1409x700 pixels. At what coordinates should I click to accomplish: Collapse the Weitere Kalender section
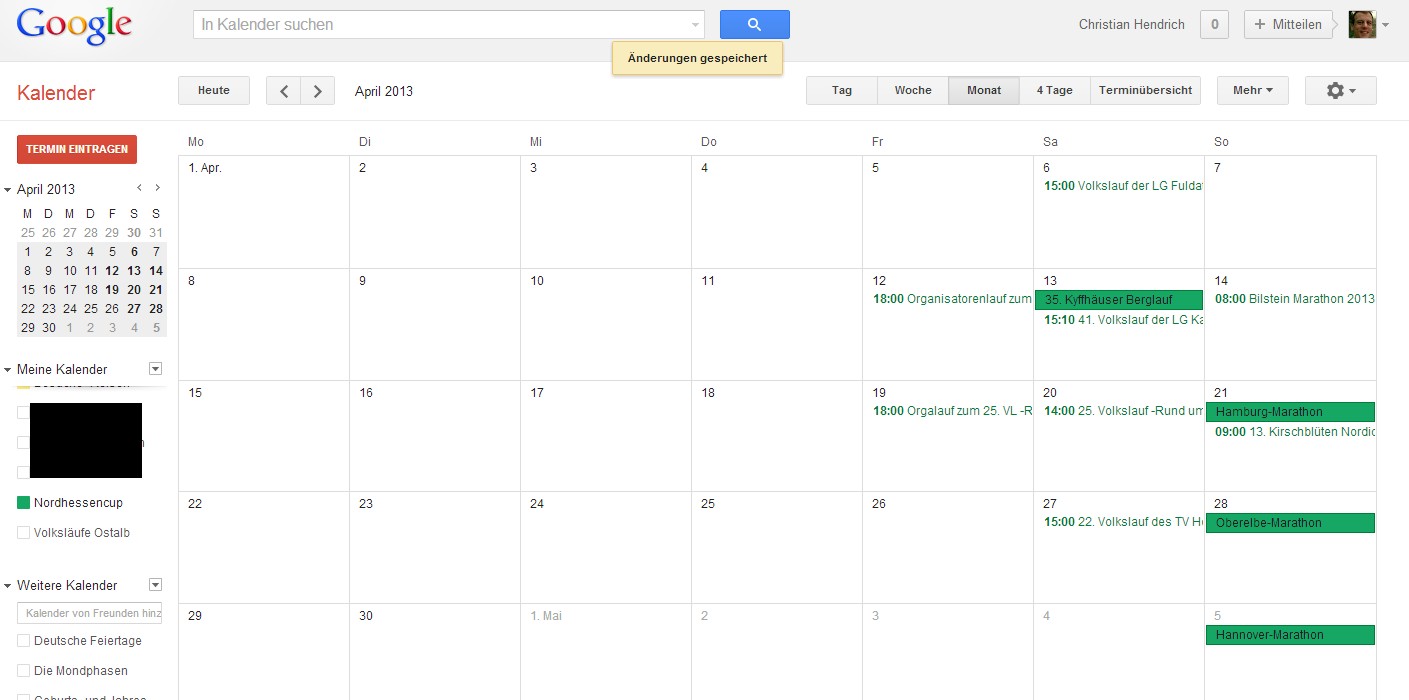(8, 585)
